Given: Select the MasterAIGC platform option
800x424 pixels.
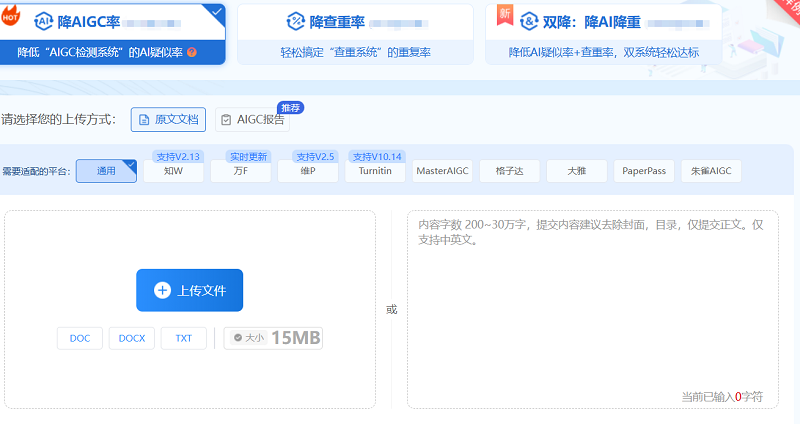Looking at the screenshot, I should coord(442,171).
